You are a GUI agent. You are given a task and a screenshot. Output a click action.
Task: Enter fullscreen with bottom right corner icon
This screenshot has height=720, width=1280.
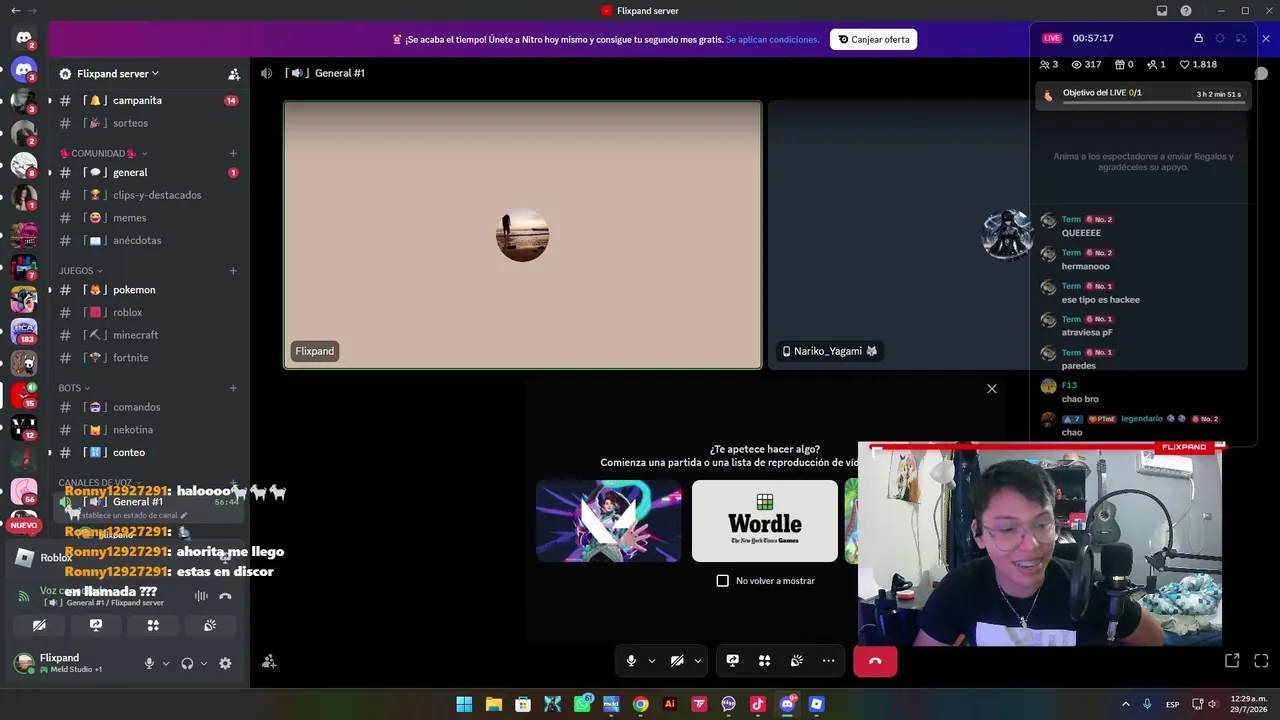(x=1261, y=661)
